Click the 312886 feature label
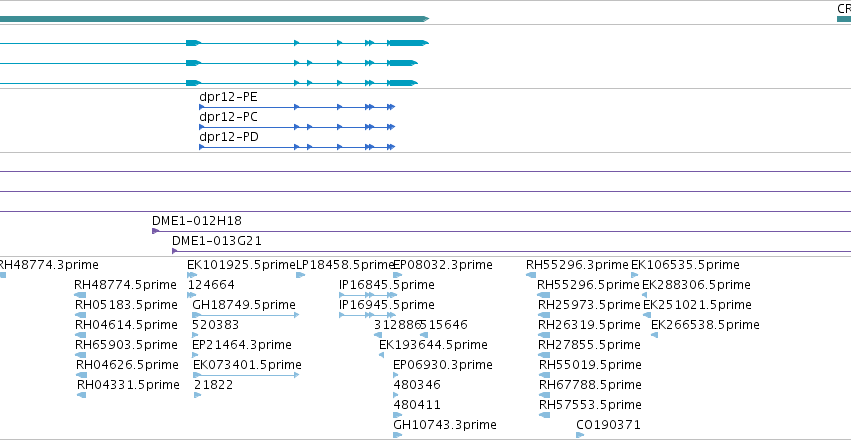The height and width of the screenshot is (440, 851). (x=397, y=325)
